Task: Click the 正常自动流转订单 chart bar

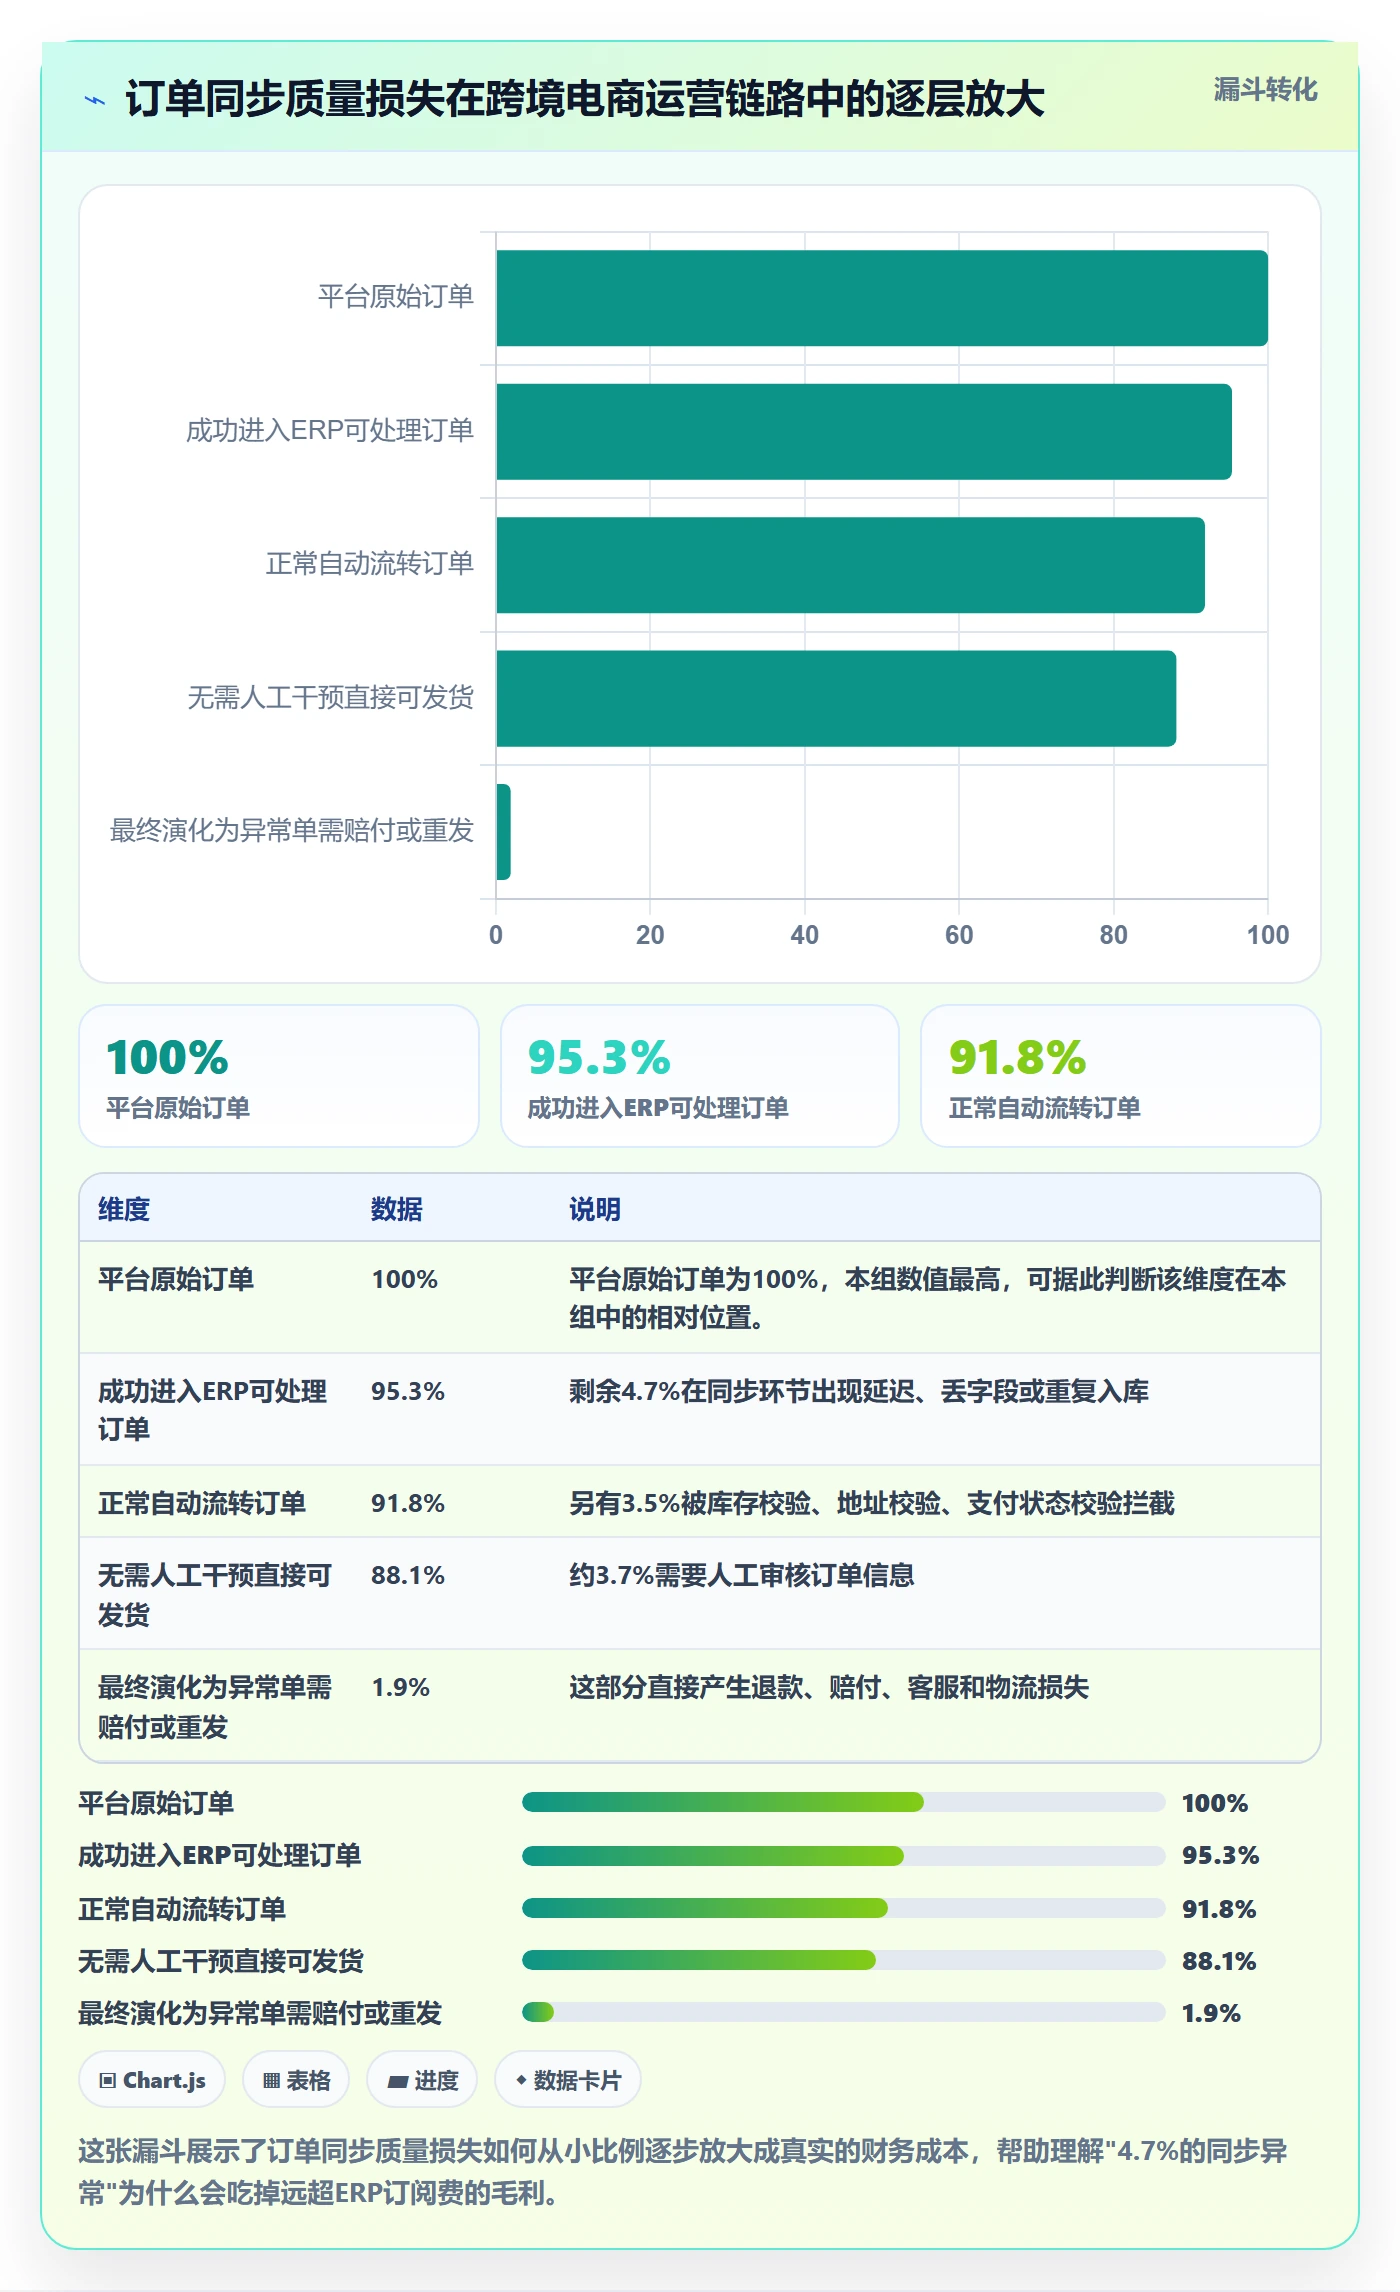Action: pos(850,565)
